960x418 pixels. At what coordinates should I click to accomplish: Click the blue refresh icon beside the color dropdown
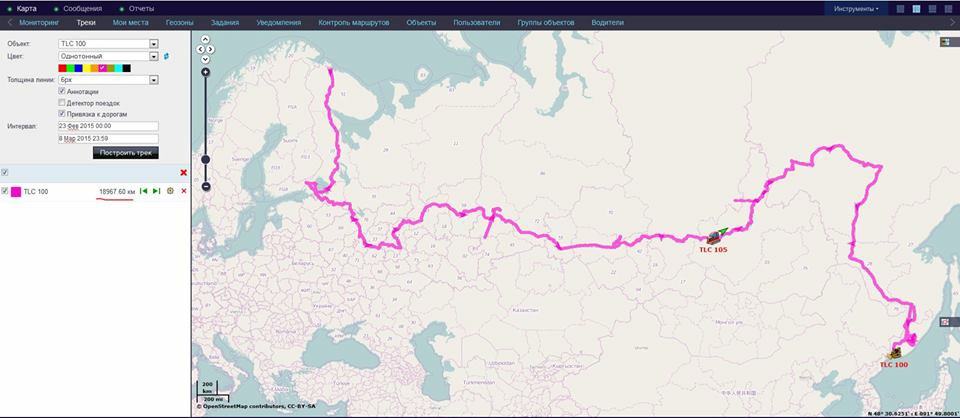pos(167,56)
